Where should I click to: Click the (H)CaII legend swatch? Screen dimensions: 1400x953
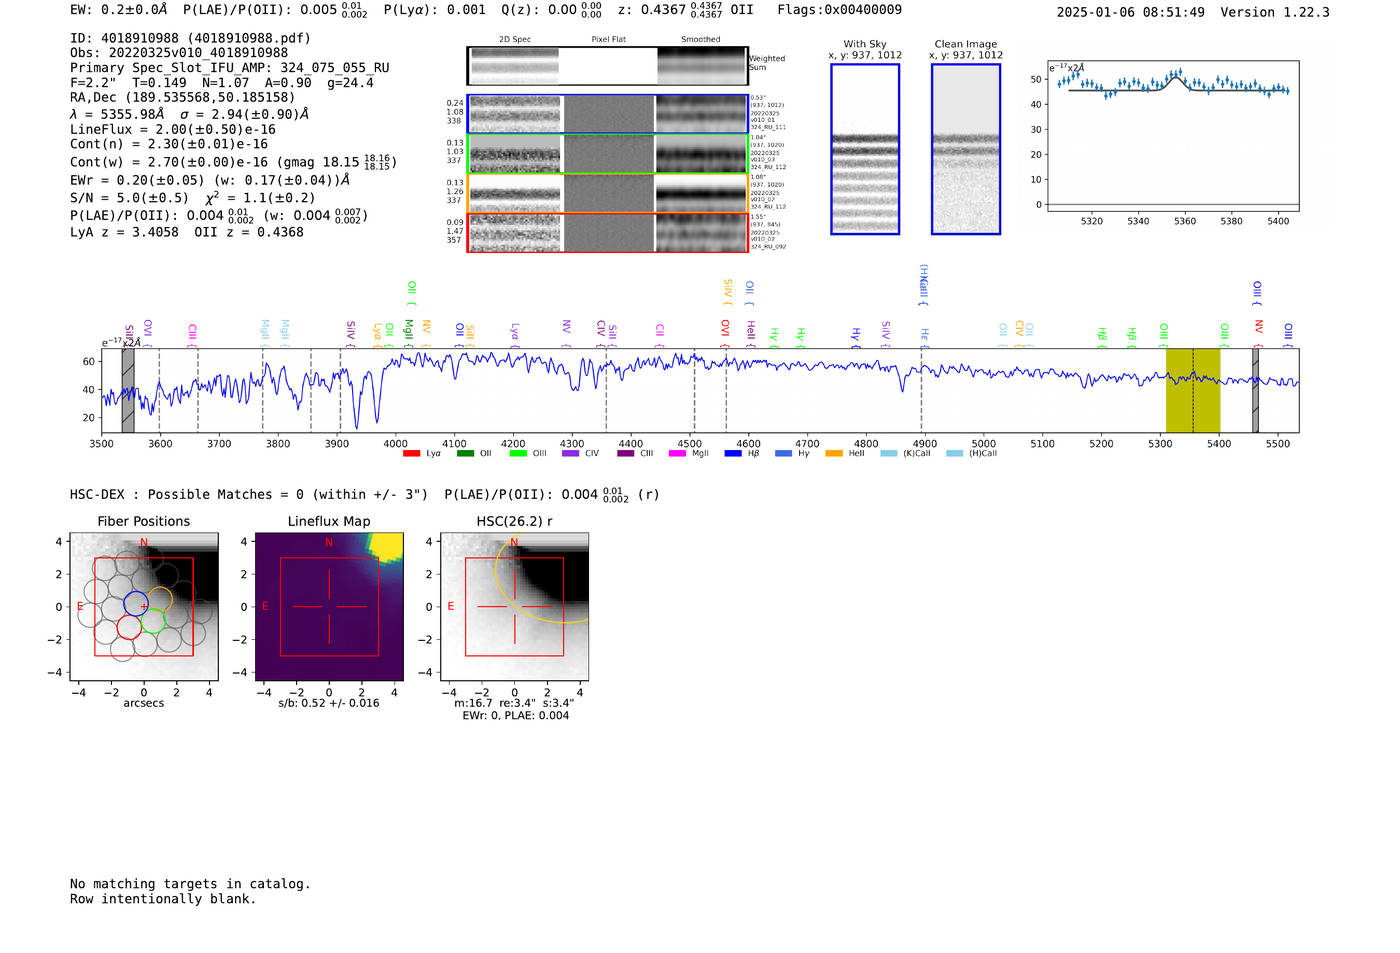(954, 454)
